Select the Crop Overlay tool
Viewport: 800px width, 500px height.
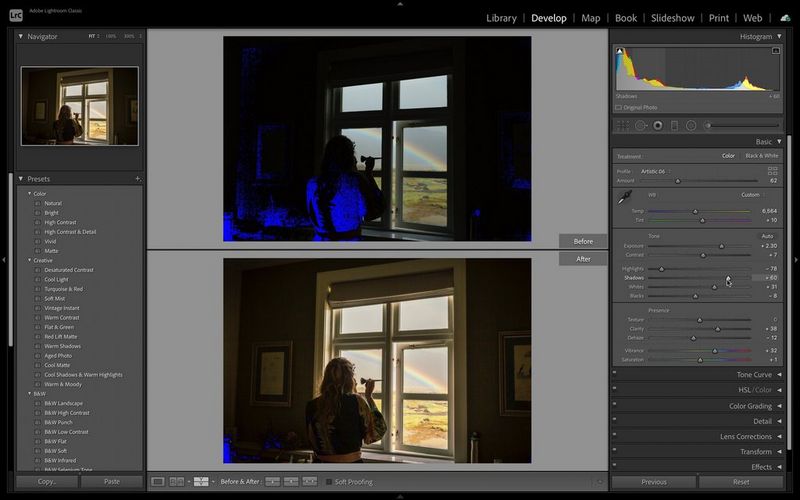623,125
